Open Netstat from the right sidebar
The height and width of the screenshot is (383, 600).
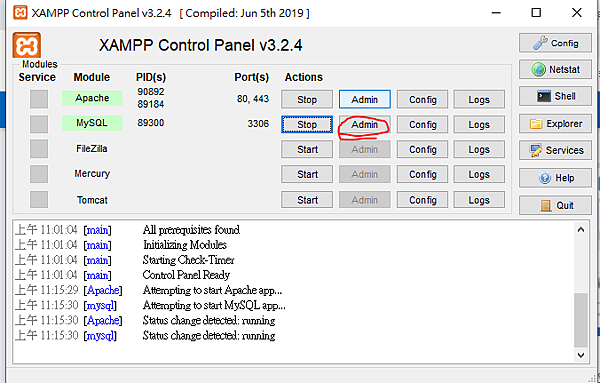(x=555, y=70)
